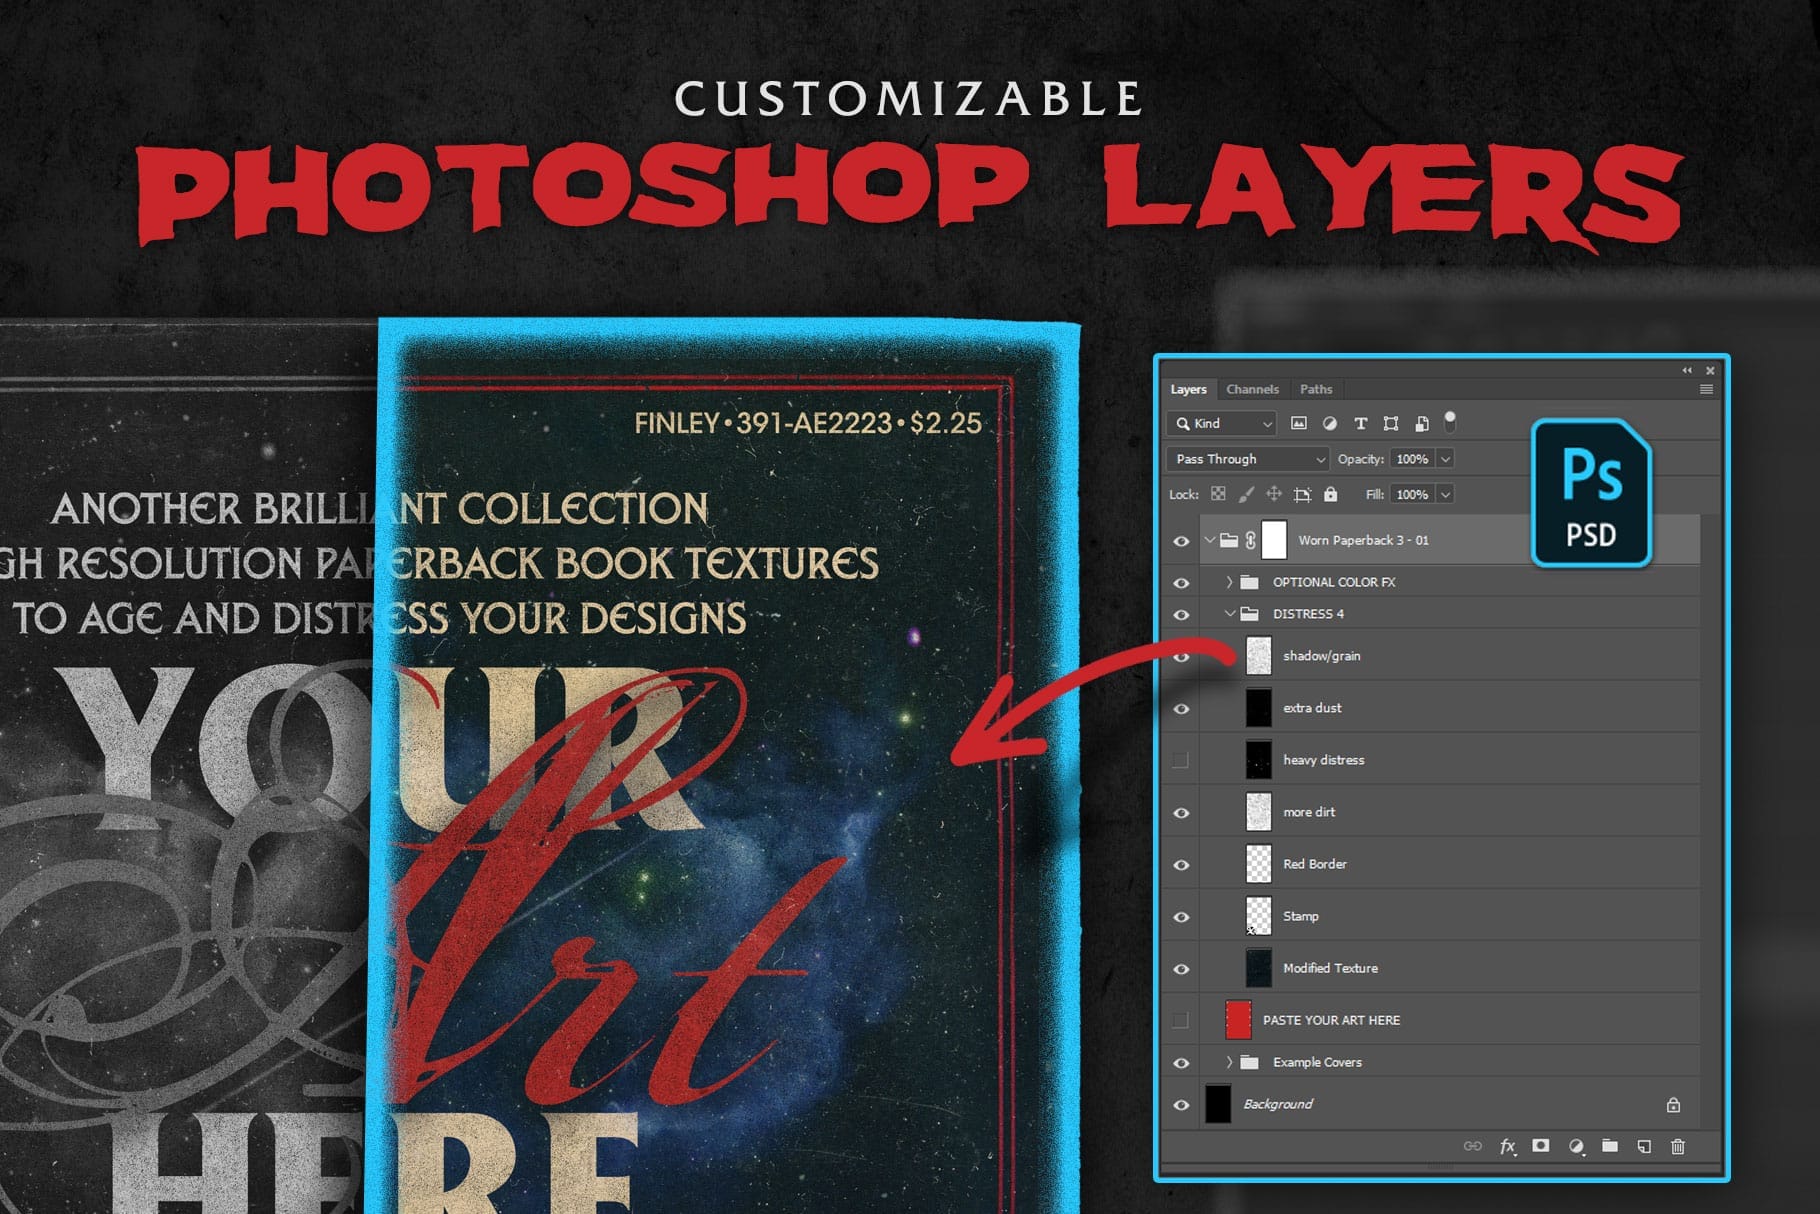The image size is (1820, 1214).
Task: Switch to the Channels tab
Action: (1252, 389)
